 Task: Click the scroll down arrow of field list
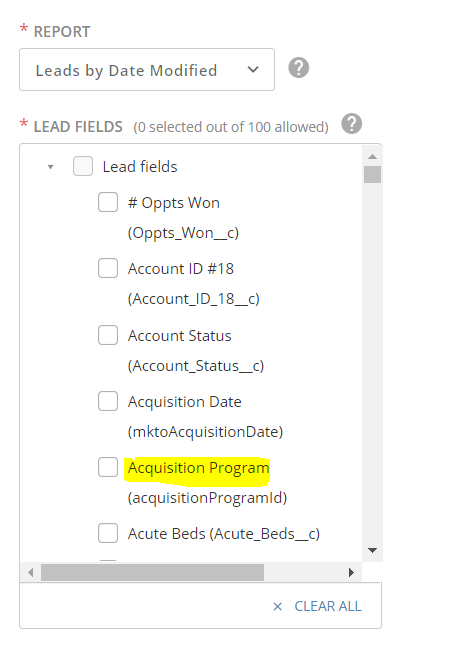pyautogui.click(x=372, y=550)
